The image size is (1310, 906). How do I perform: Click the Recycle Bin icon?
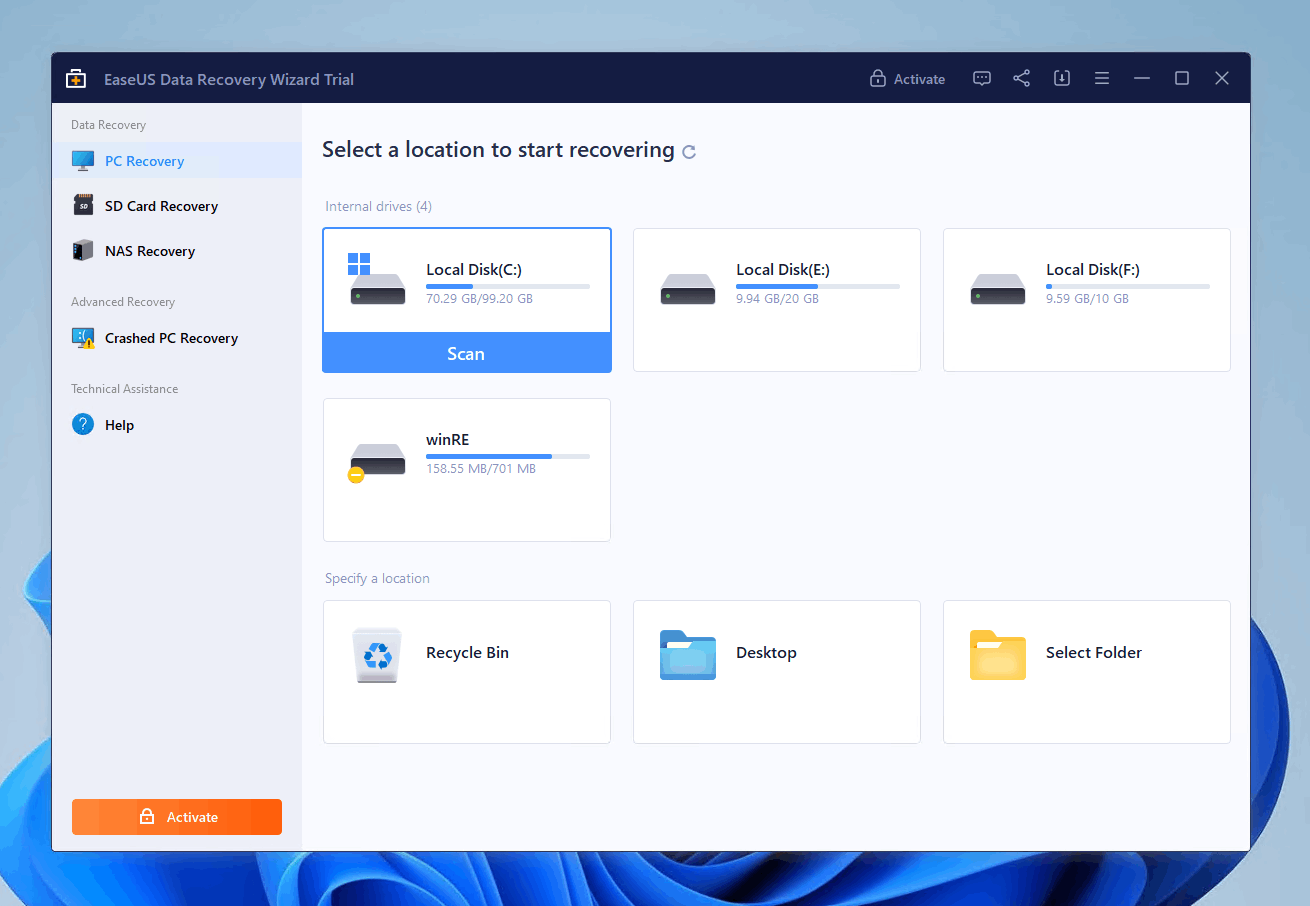coord(377,655)
